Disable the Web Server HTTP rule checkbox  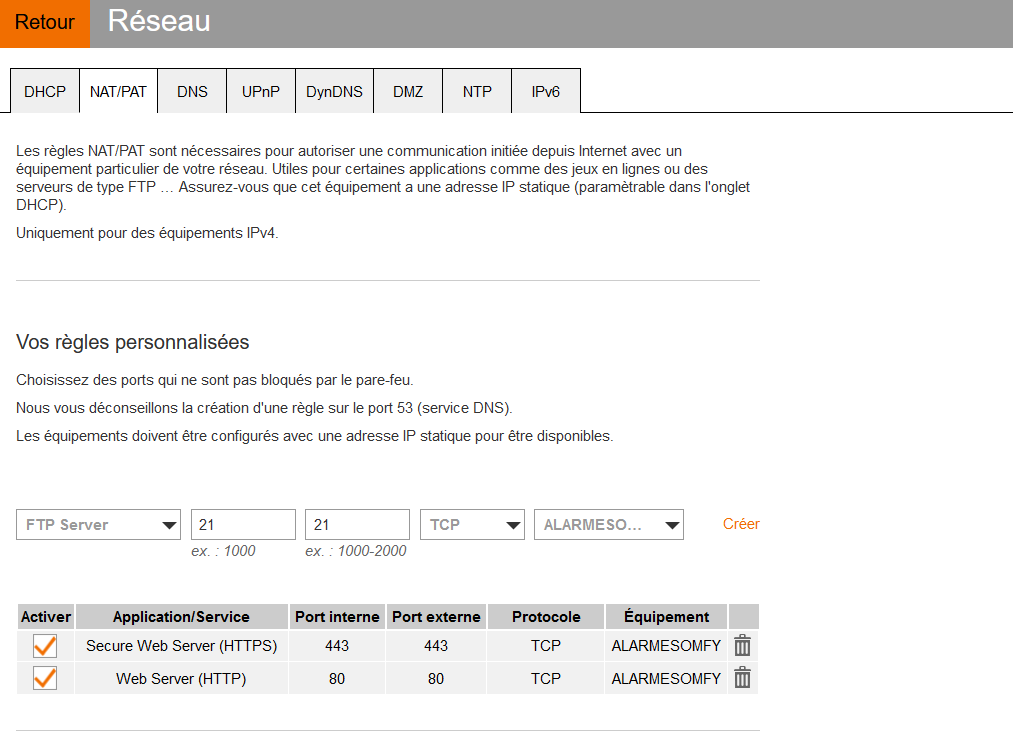[x=45, y=678]
